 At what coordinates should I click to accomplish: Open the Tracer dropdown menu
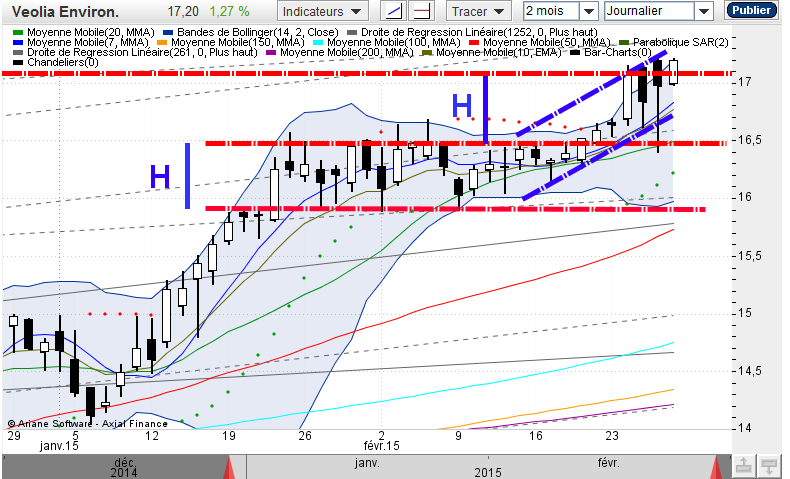[x=479, y=11]
